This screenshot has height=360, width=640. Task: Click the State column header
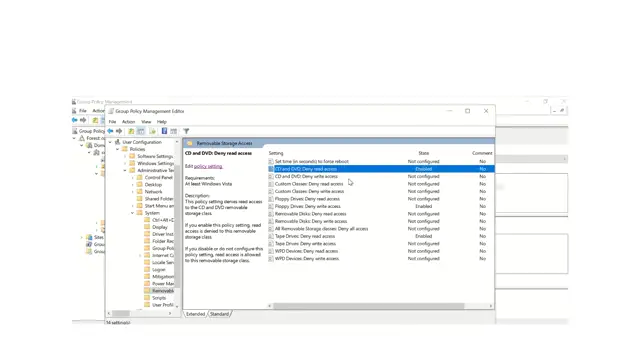424,153
